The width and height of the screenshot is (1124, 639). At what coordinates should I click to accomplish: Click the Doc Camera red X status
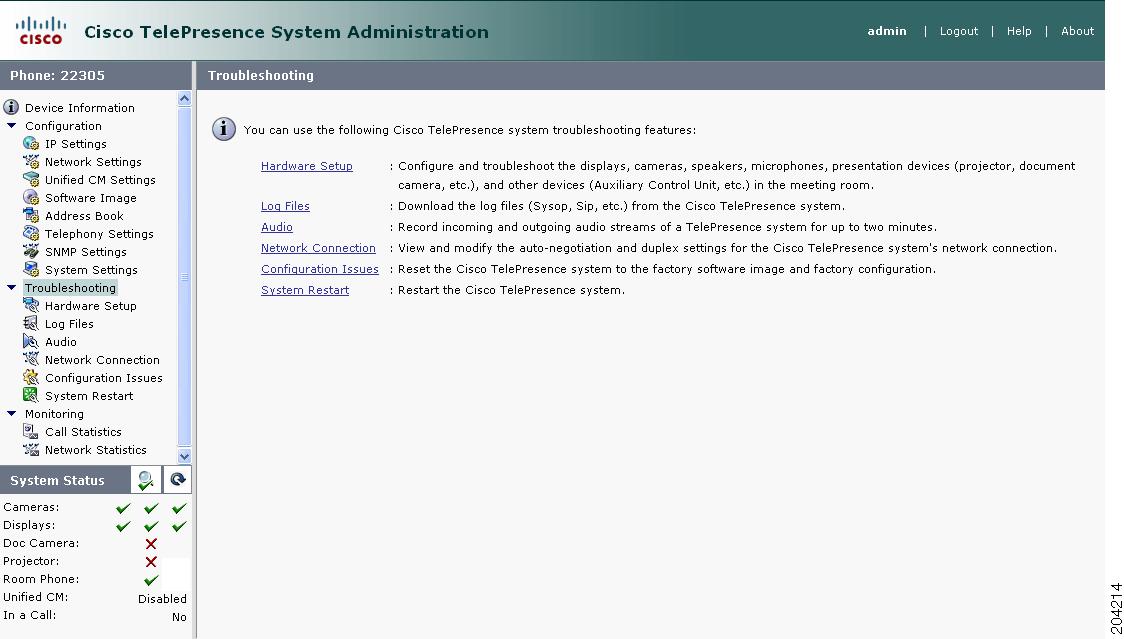[x=151, y=544]
